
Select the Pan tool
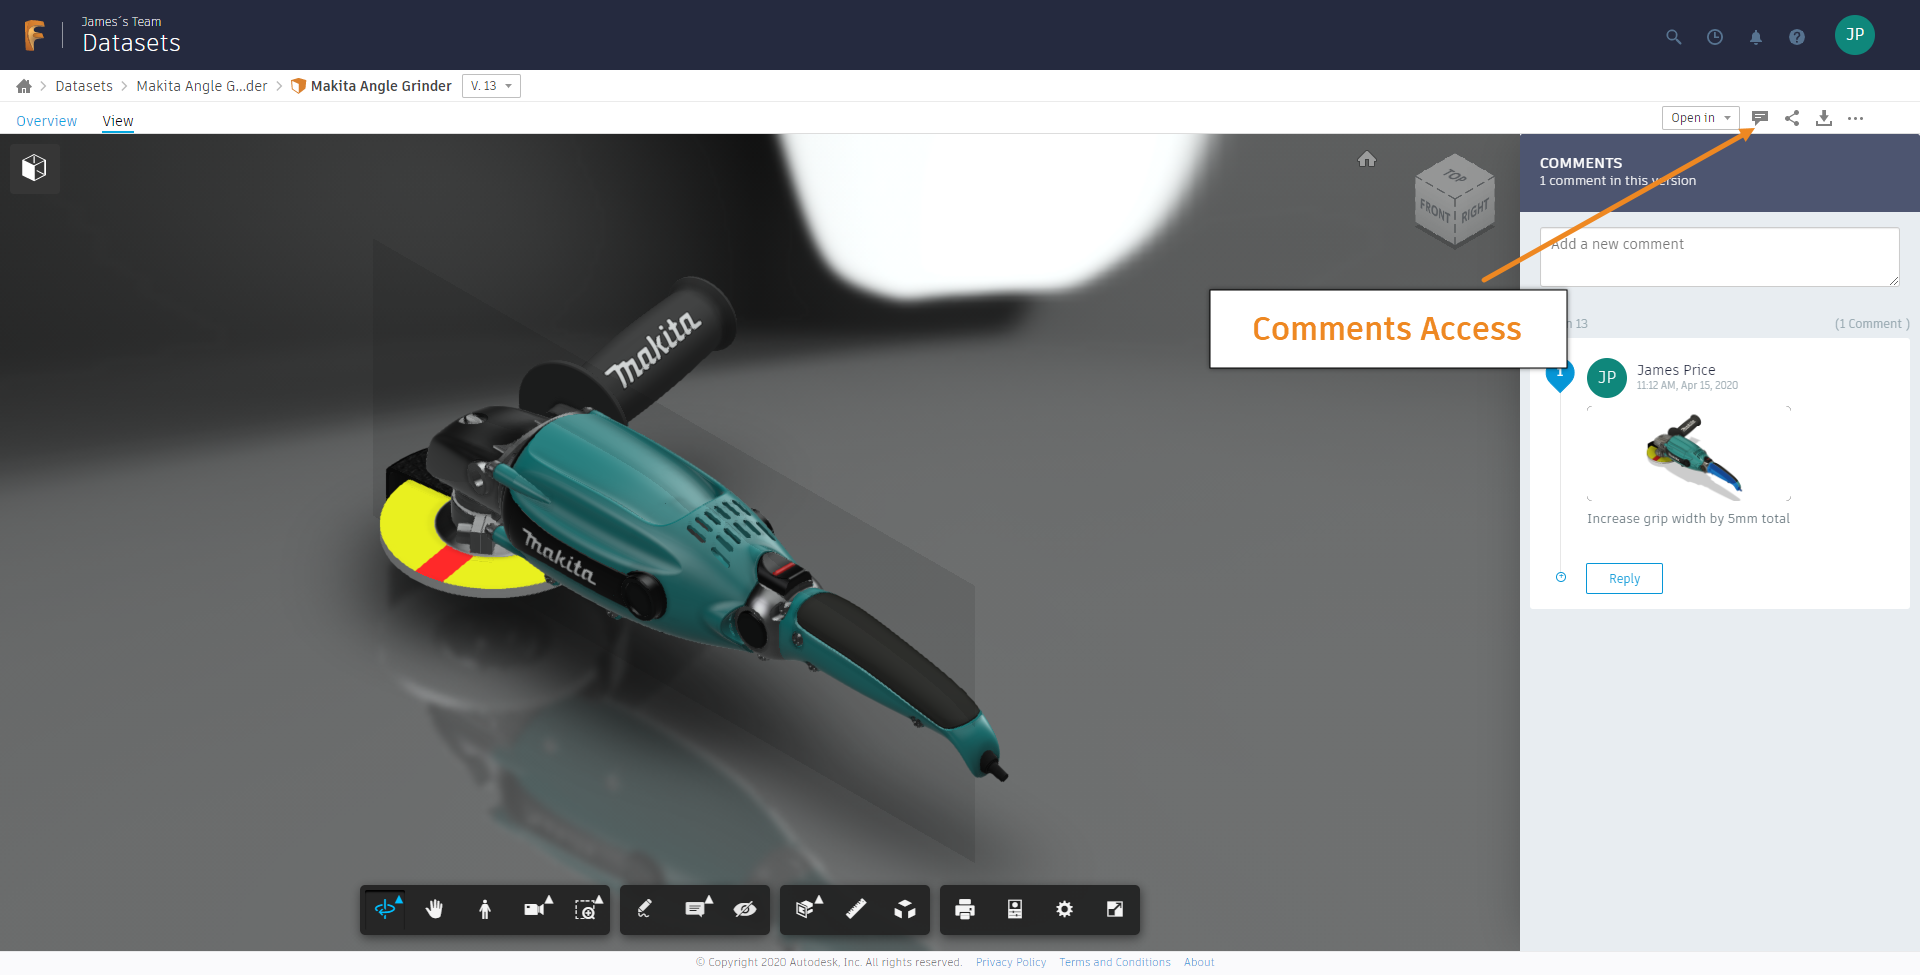coord(435,909)
